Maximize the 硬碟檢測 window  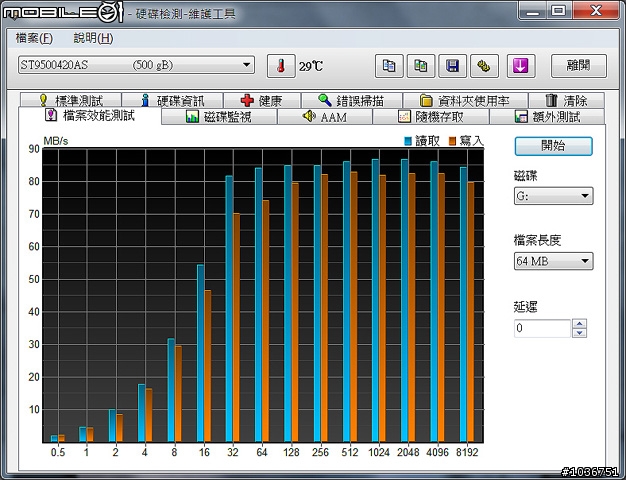(559, 10)
